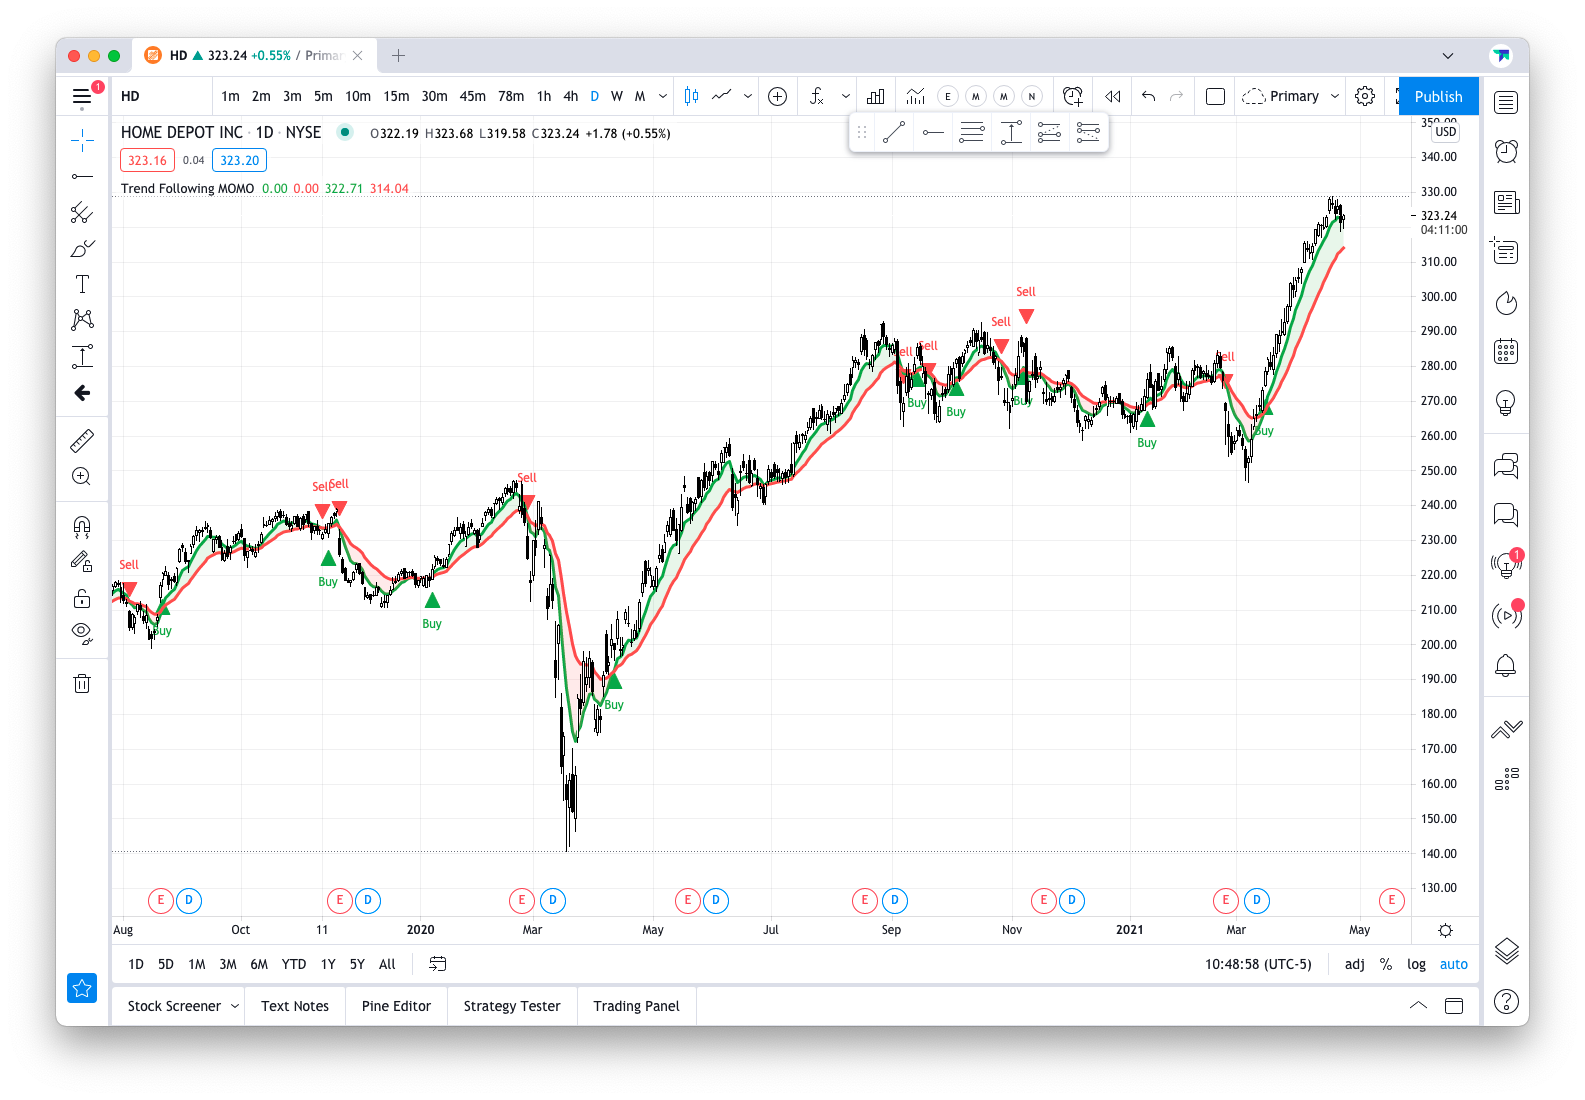The image size is (1585, 1100).
Task: Open the go to date picker
Action: pos(437,964)
